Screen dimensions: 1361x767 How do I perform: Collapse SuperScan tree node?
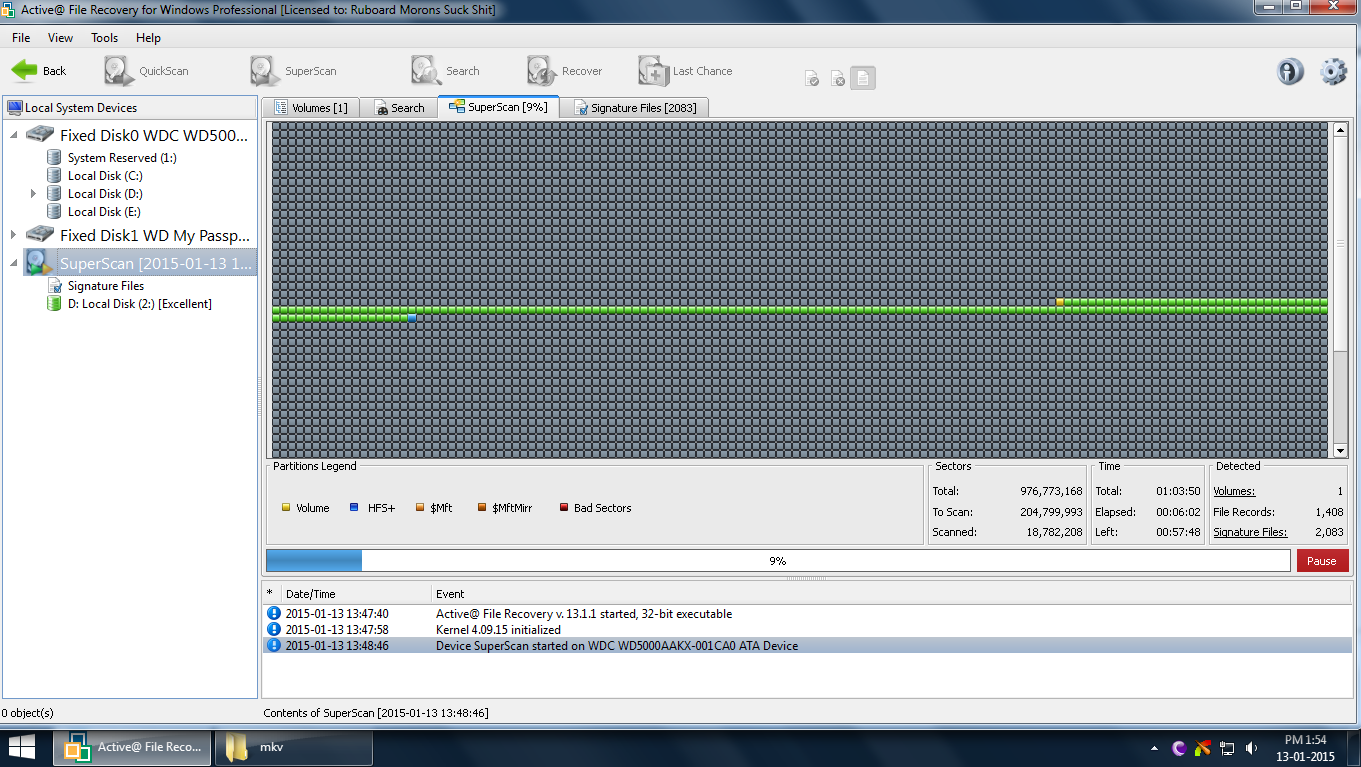tap(14, 263)
